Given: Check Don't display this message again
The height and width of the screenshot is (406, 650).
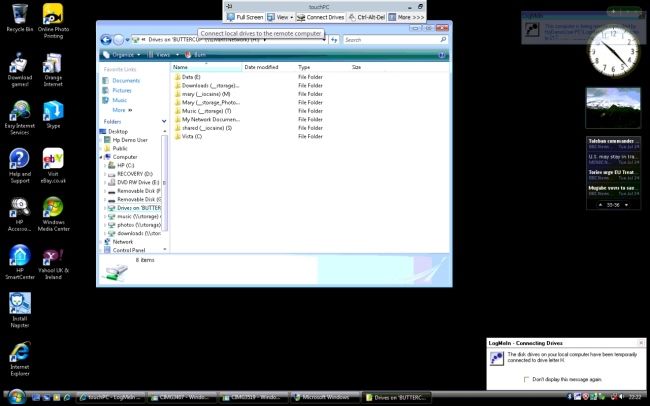Looking at the screenshot, I should [x=526, y=379].
